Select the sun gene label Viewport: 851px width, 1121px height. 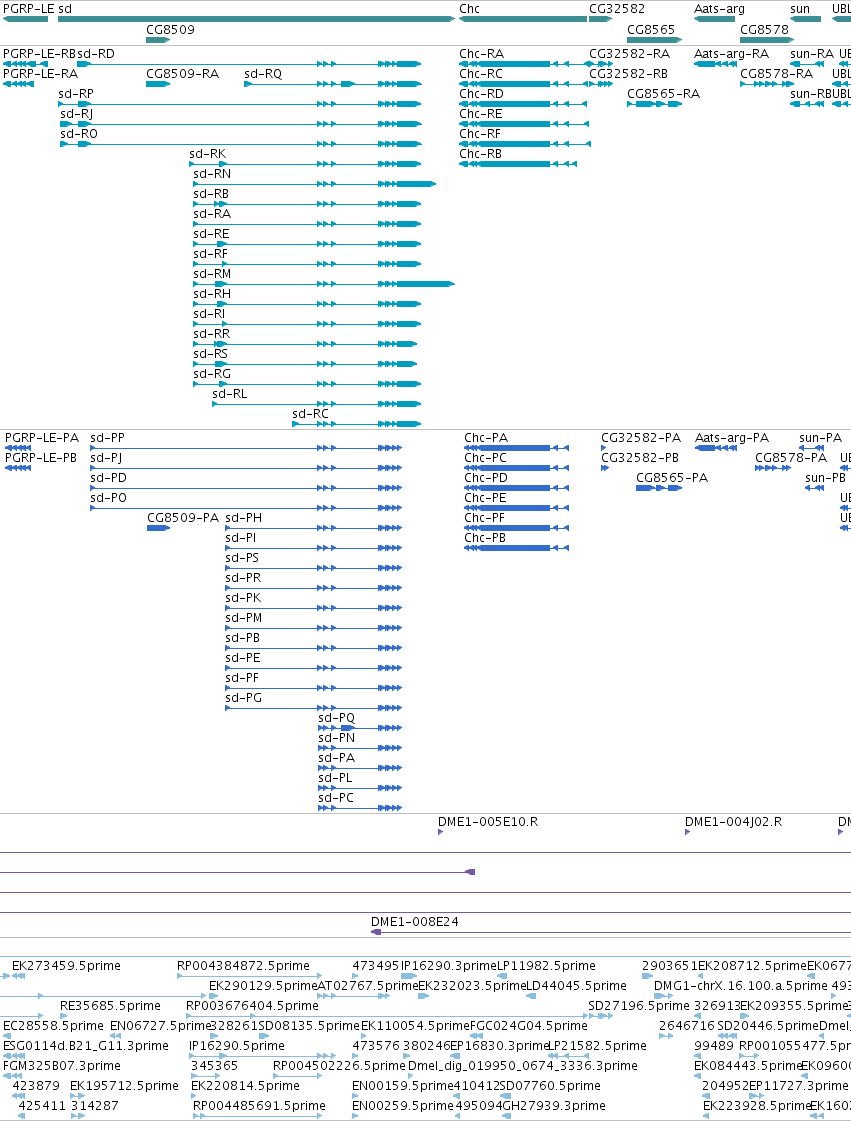800,9
